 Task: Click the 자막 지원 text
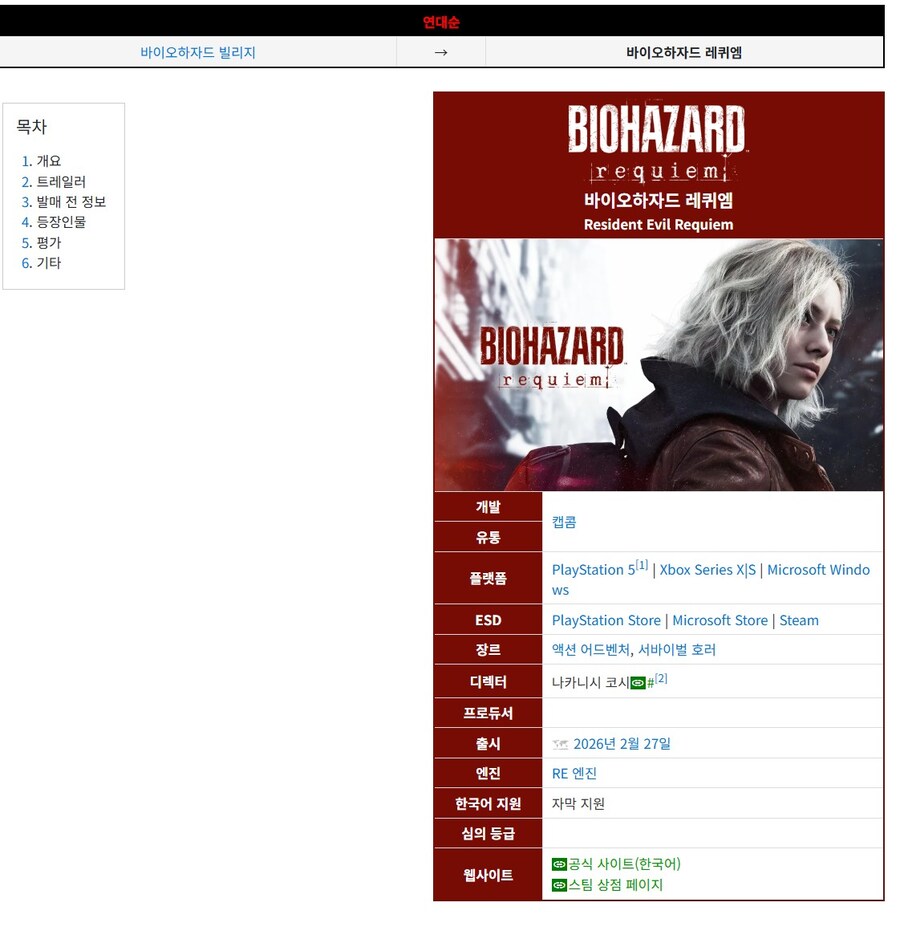click(578, 803)
